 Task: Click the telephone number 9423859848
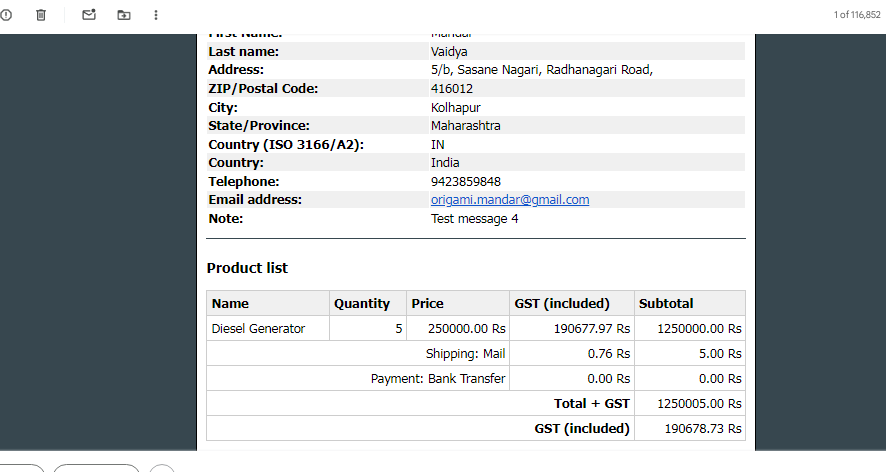465,181
